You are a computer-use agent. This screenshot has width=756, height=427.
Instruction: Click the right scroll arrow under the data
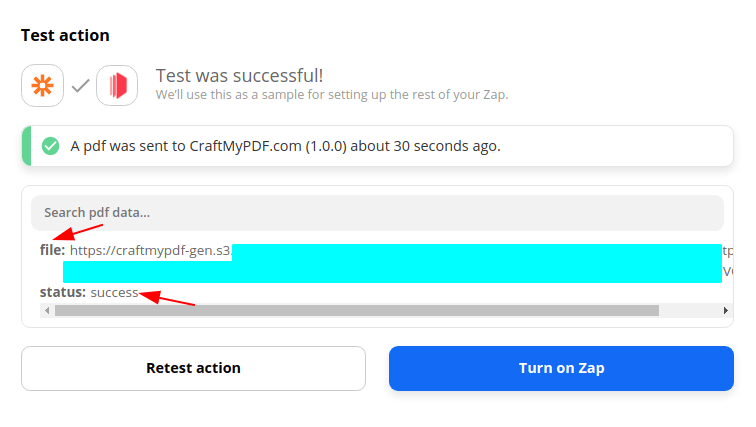pos(726,310)
